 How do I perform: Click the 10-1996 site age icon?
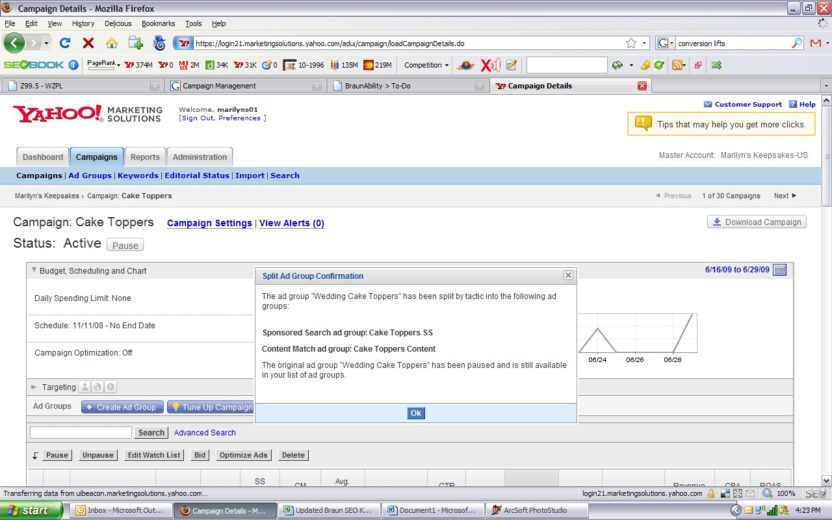tap(303, 65)
